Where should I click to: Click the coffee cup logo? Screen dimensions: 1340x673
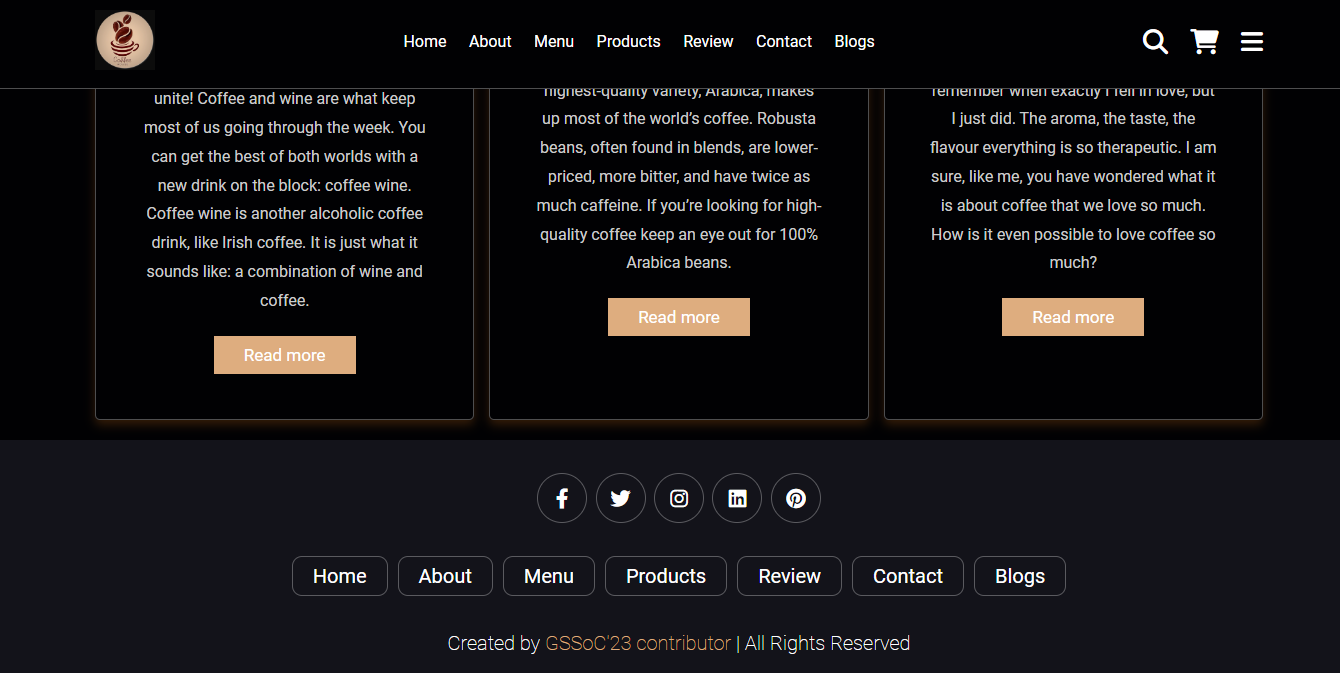[124, 40]
